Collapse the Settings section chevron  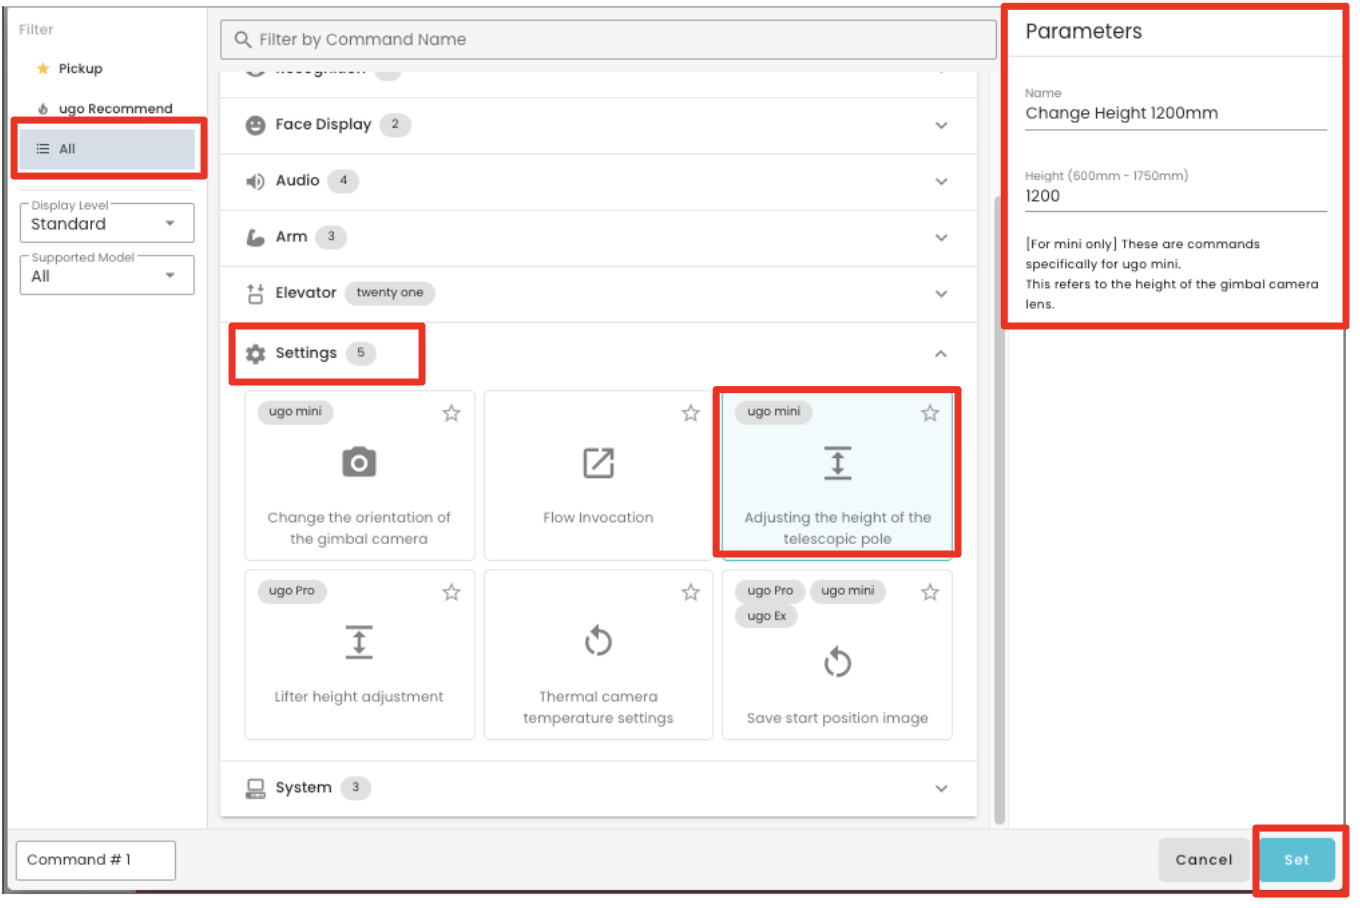941,354
